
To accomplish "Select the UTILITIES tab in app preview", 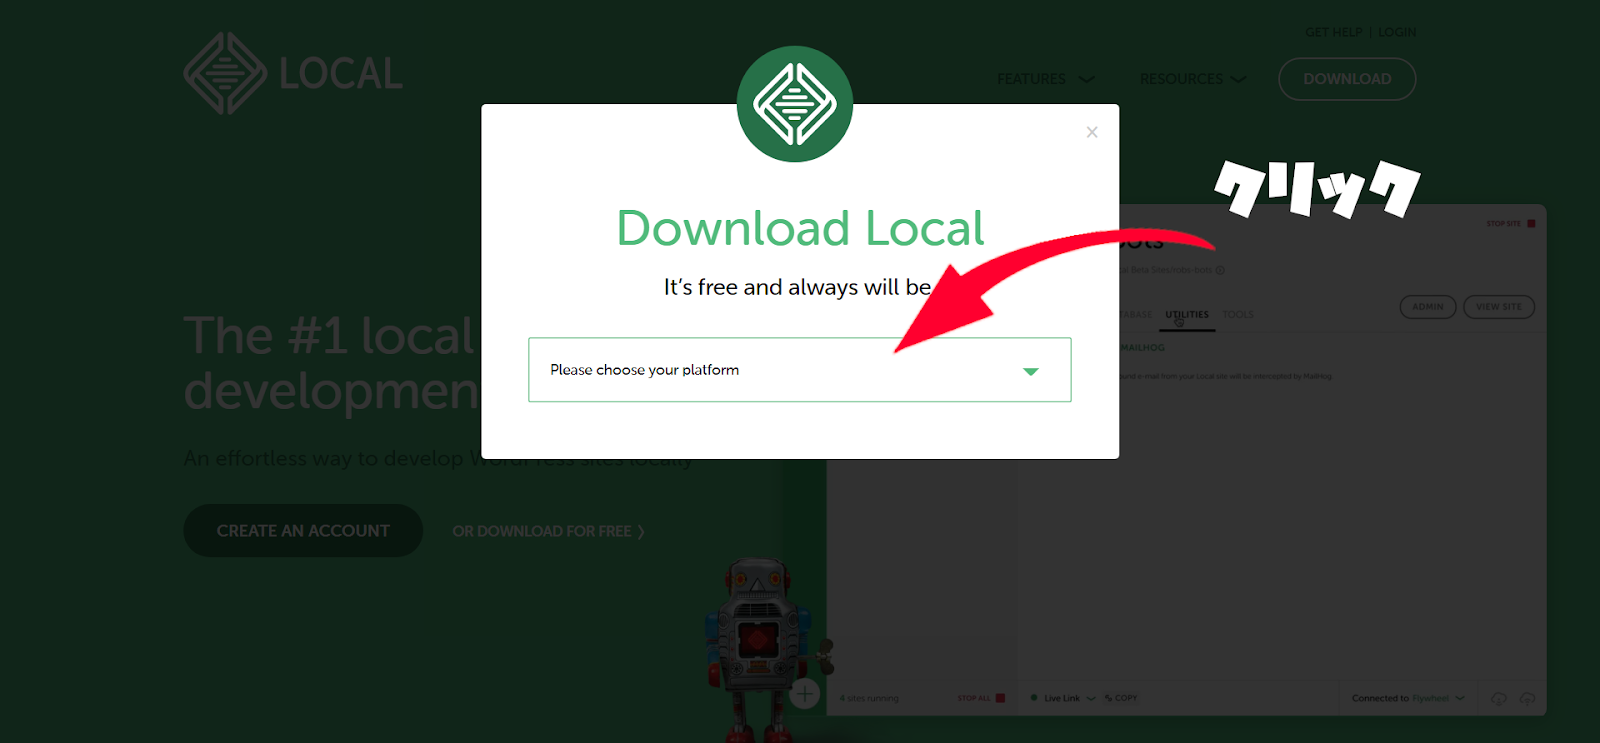I will 1187,315.
